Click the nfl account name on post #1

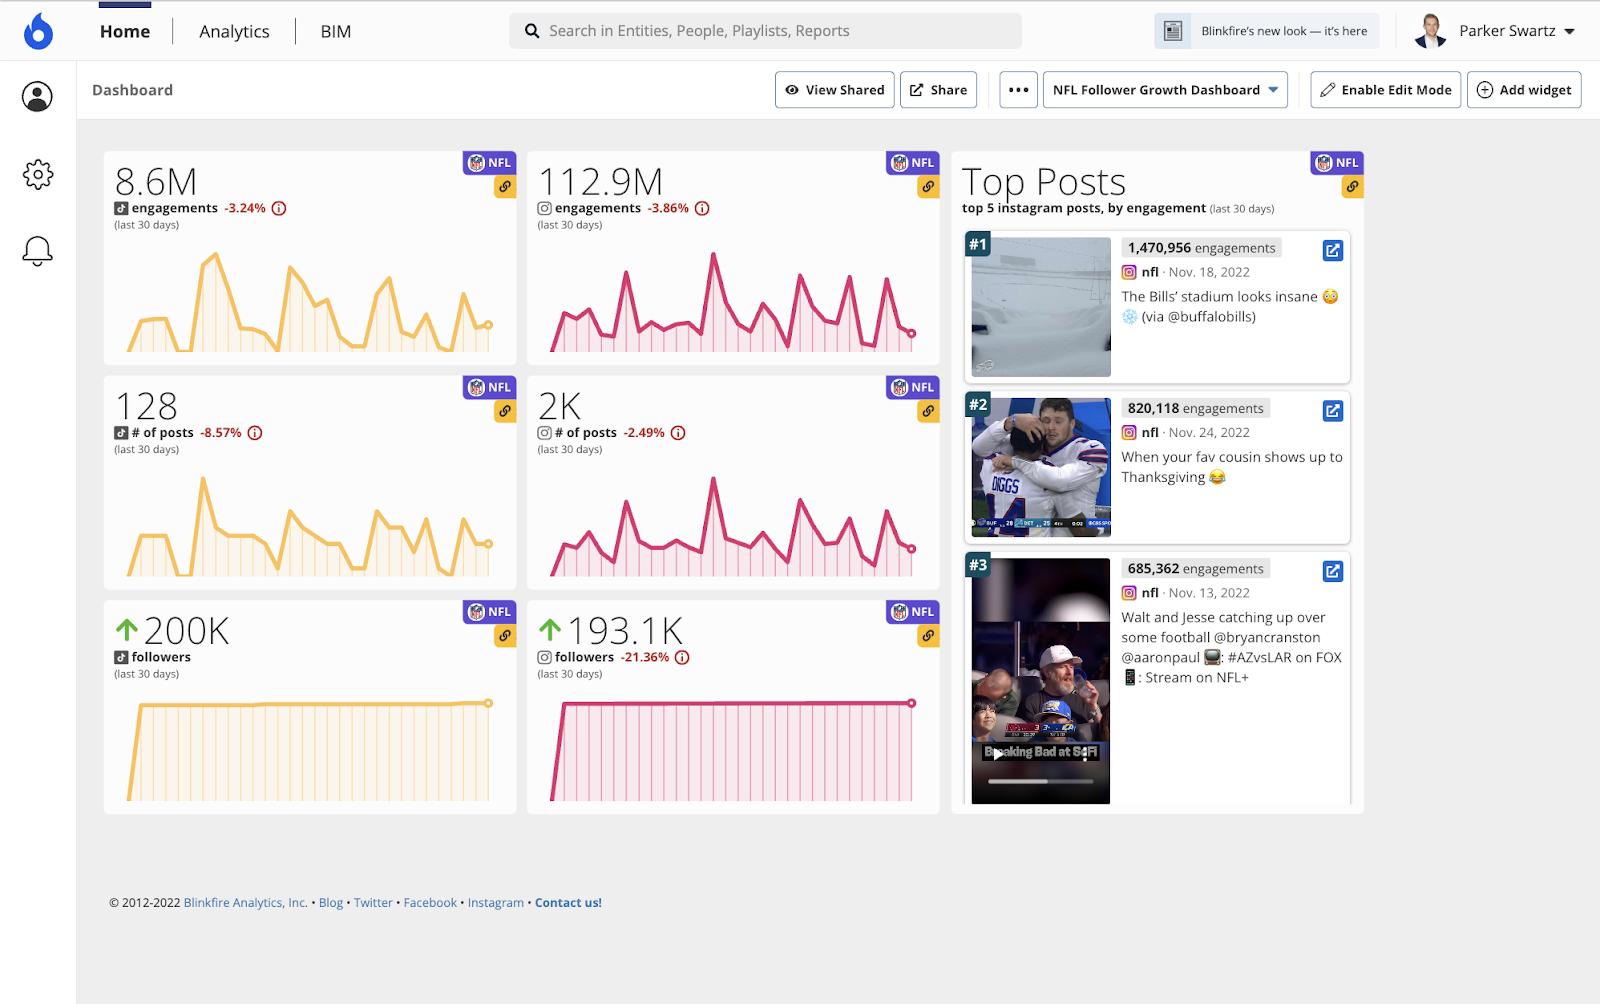[1150, 272]
